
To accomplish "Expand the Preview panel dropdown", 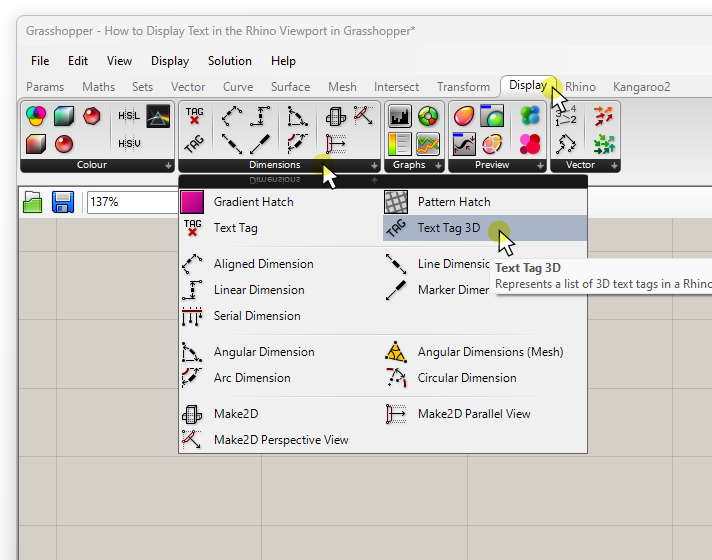I will pos(540,166).
